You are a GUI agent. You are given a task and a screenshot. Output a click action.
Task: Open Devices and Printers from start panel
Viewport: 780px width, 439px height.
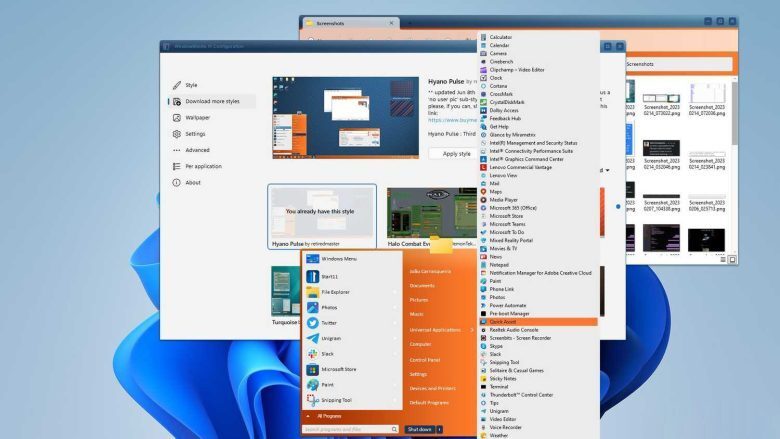pyautogui.click(x=432, y=388)
